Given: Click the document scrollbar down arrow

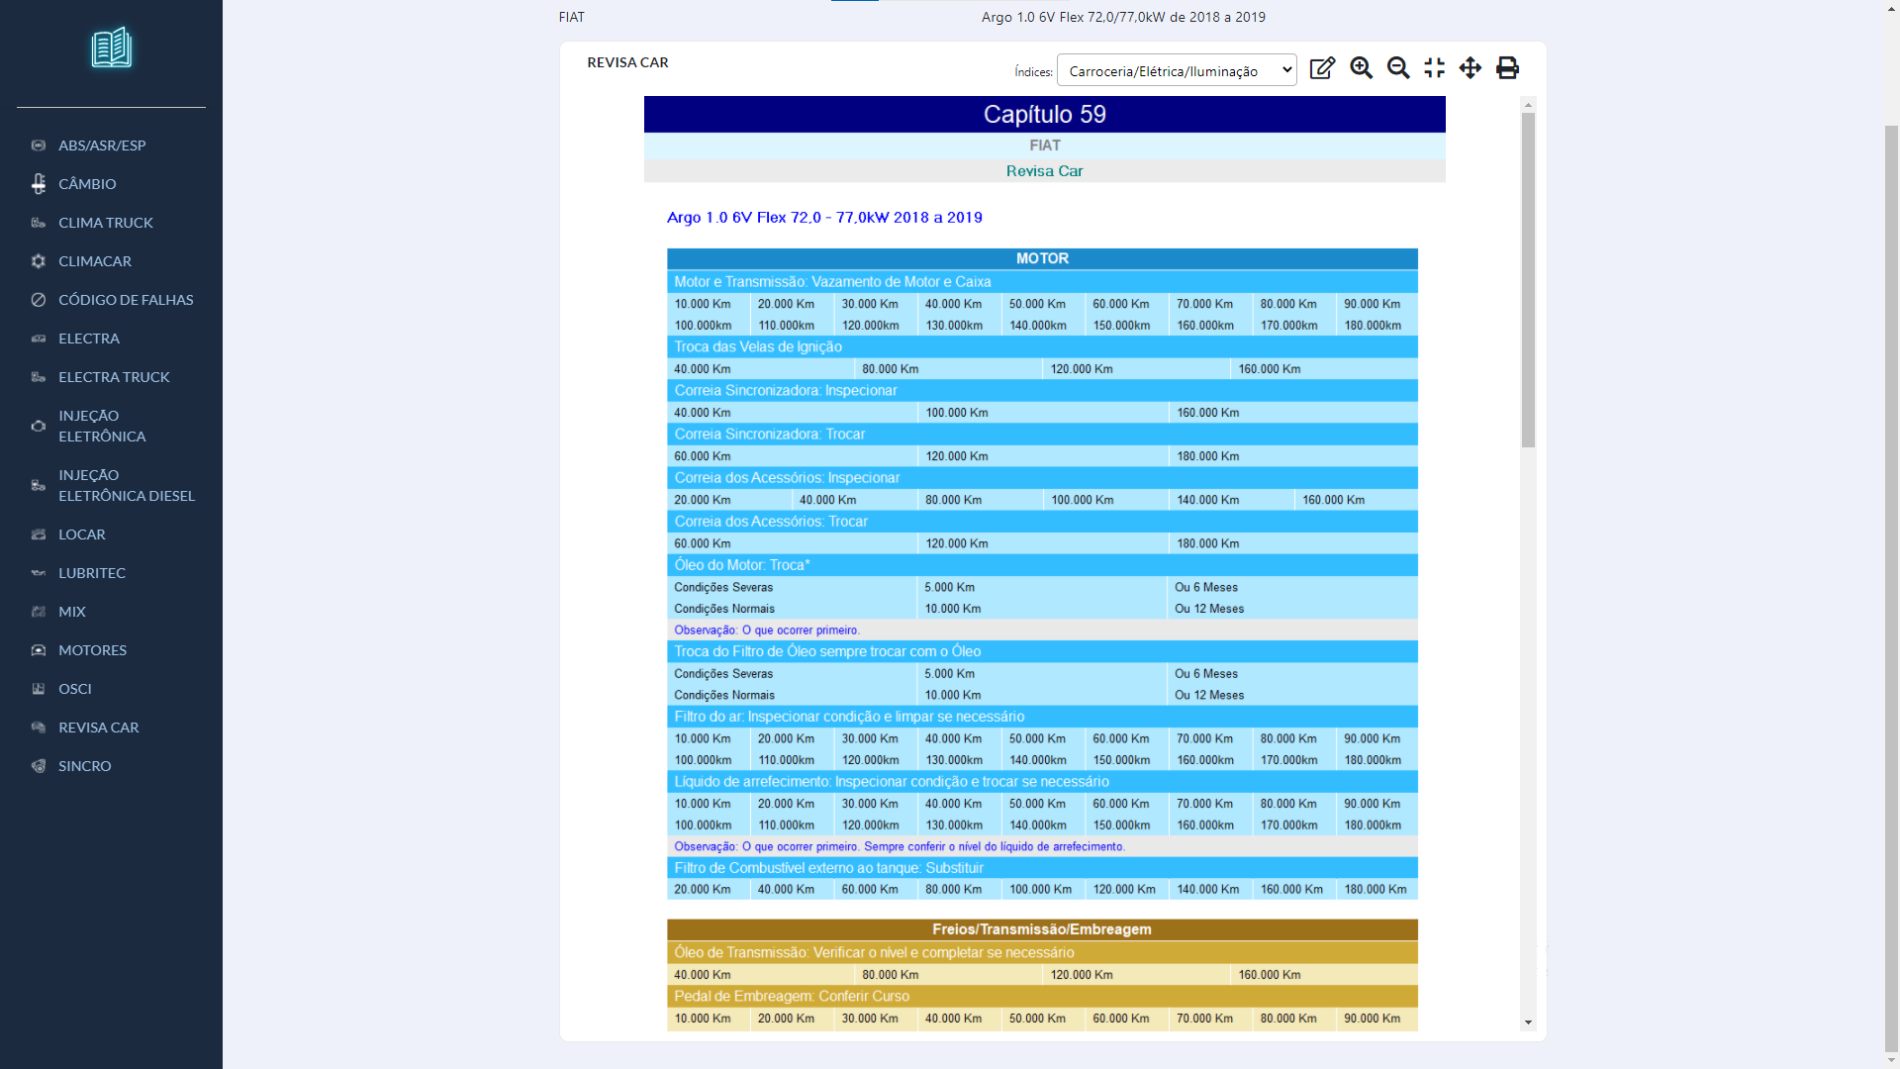Looking at the screenshot, I should (x=1528, y=1022).
